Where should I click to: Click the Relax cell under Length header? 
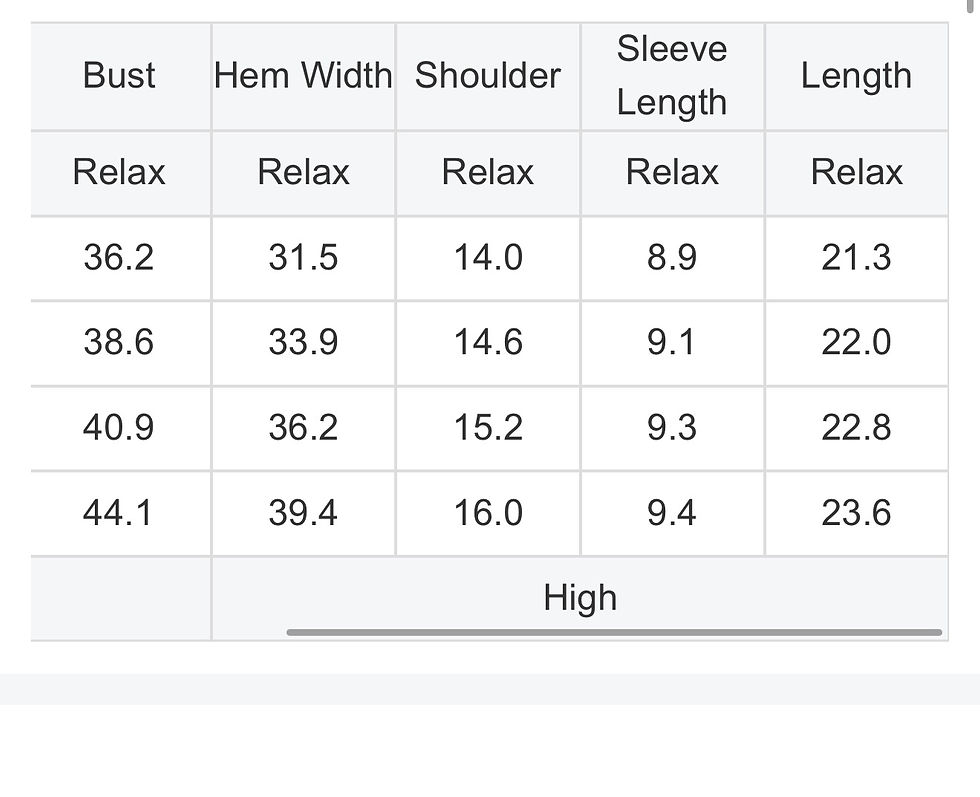[856, 172]
